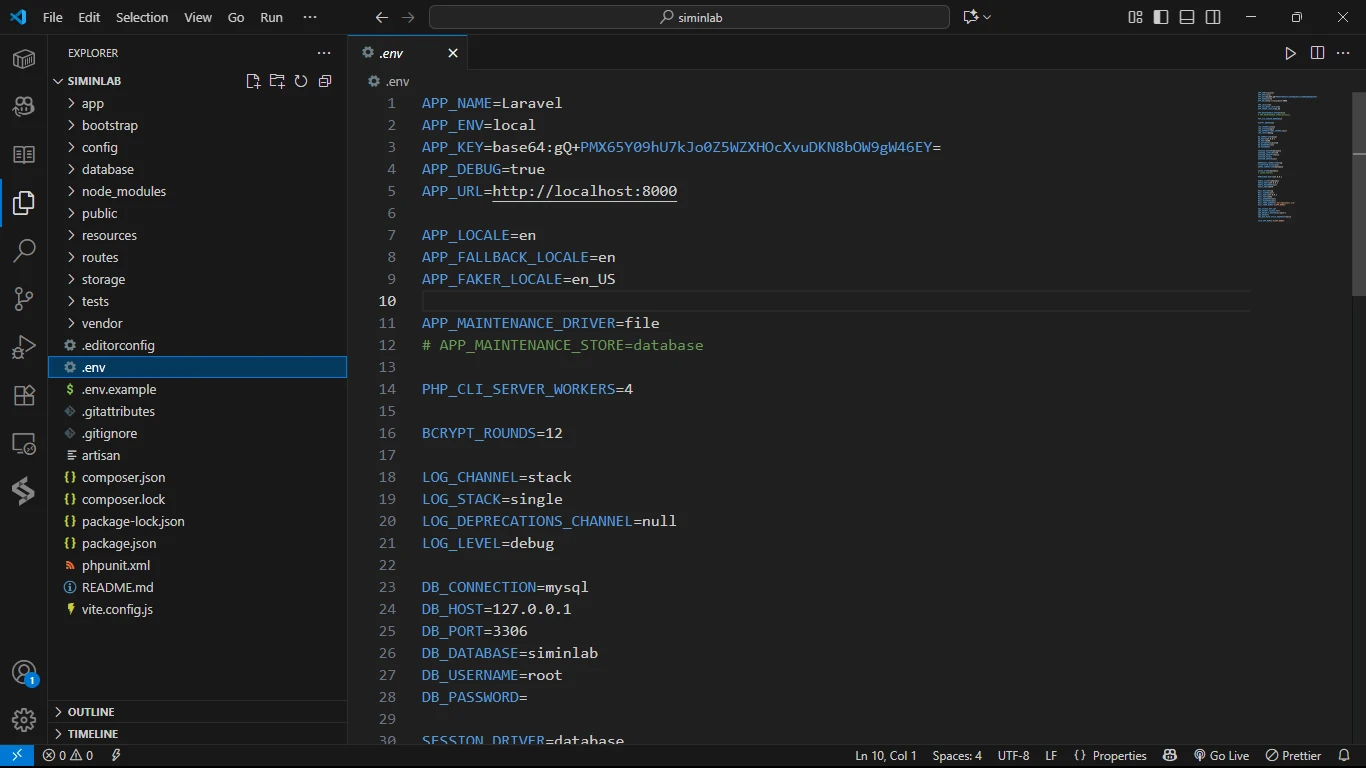
Task: Open the Extensions view
Action: point(24,395)
